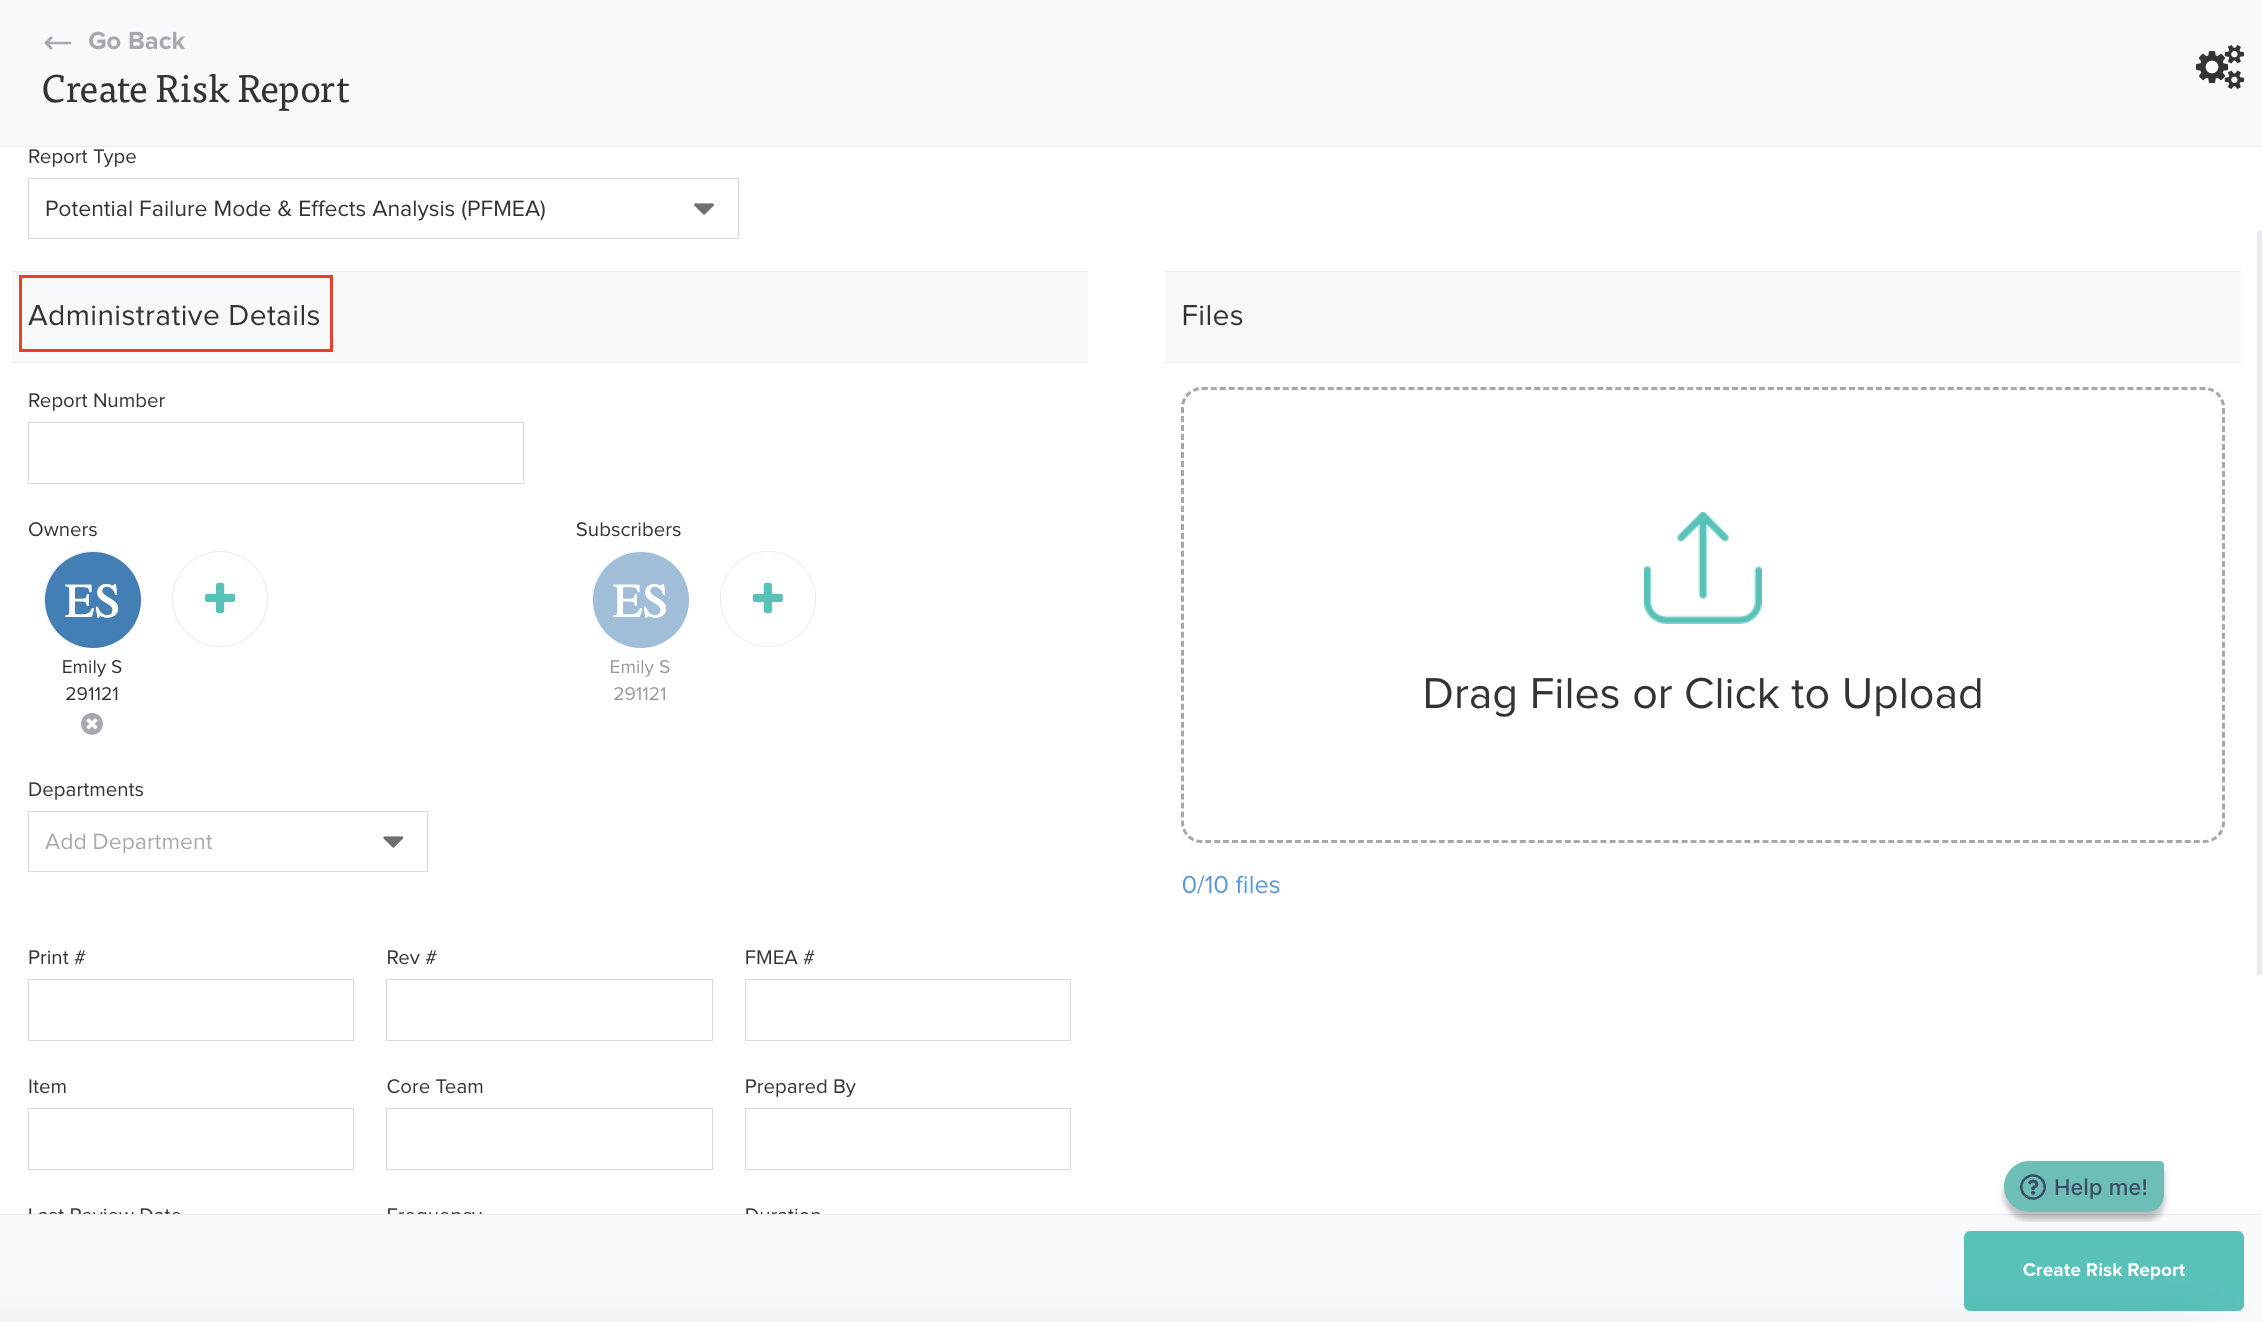Image resolution: width=2262 pixels, height=1322 pixels.
Task: Click the Go Back arrow icon
Action: point(57,42)
